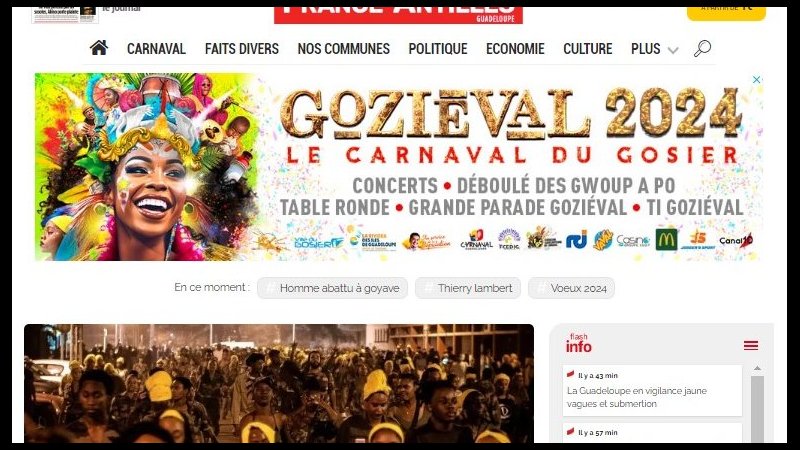Close the Goziéval ad banner
800x450 pixels.
757,80
